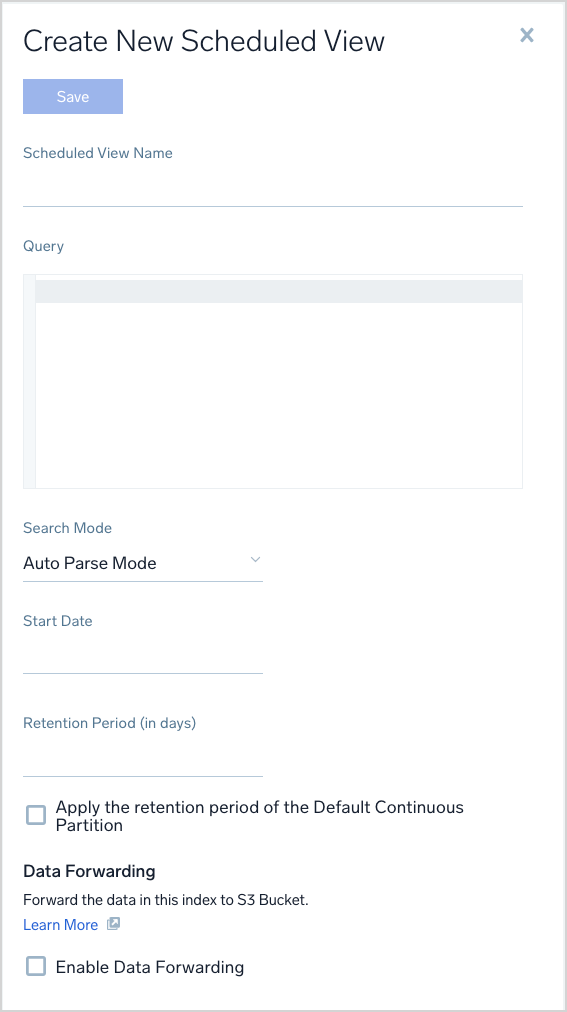Focus the Scheduled View Name field
This screenshot has height=1012, width=567.
coord(273,189)
